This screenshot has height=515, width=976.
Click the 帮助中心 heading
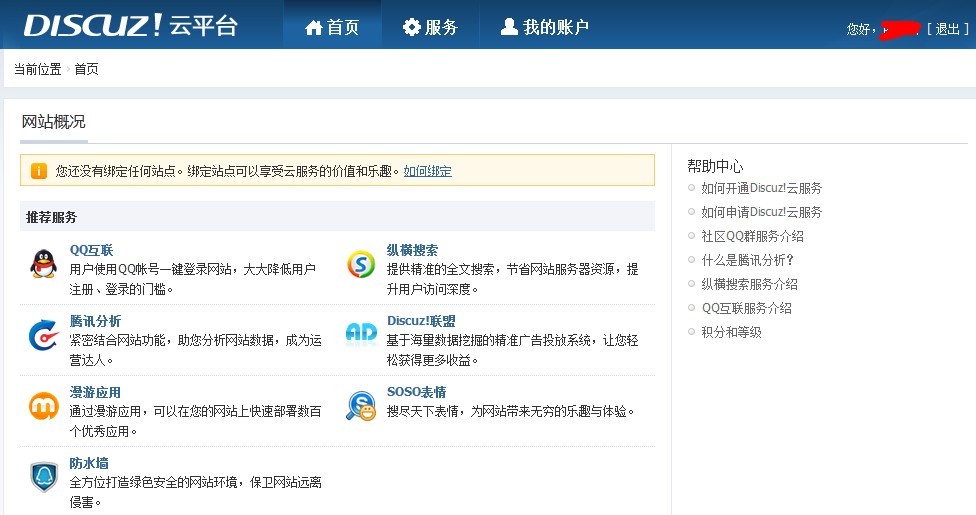pos(715,166)
